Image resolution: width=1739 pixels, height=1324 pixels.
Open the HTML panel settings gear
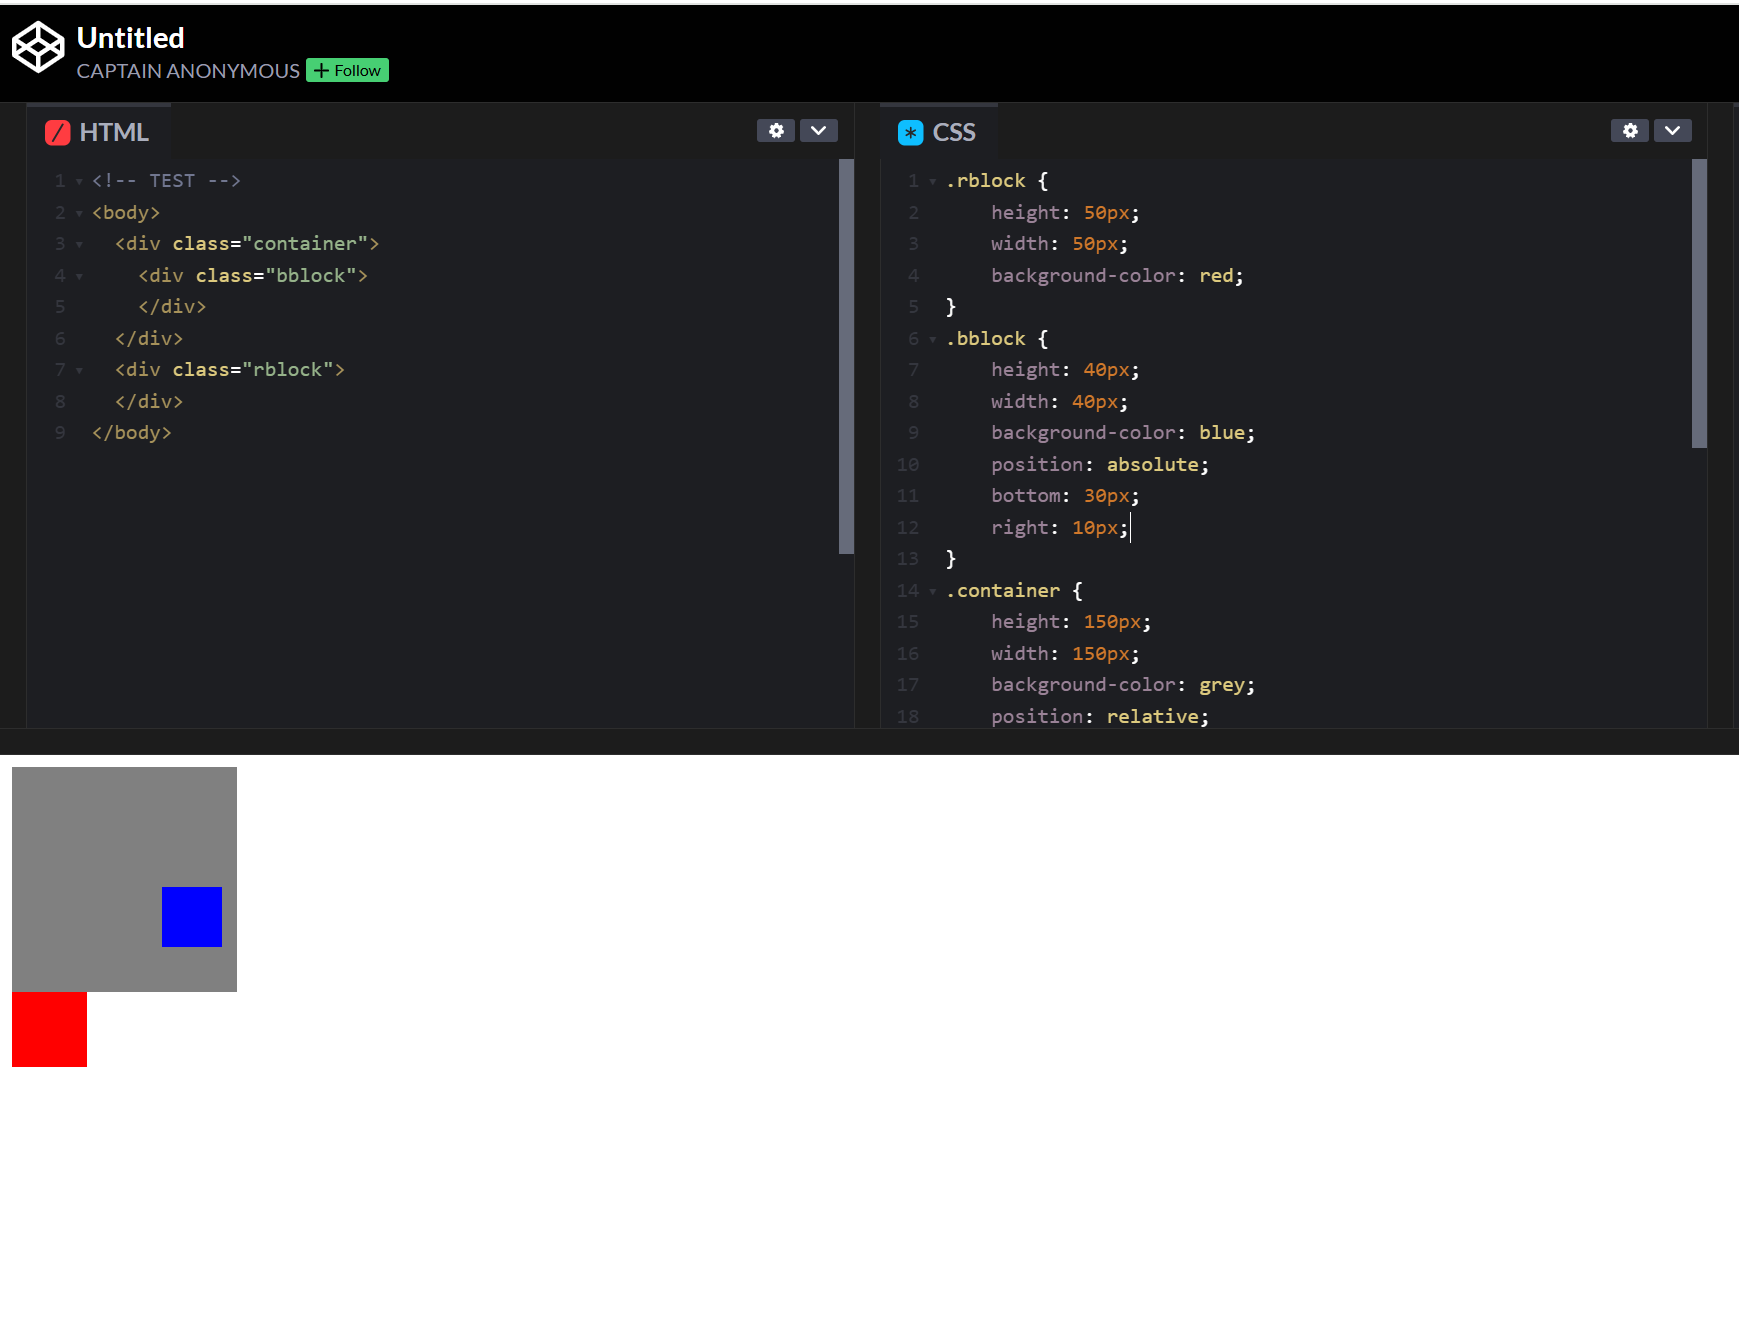click(x=776, y=131)
